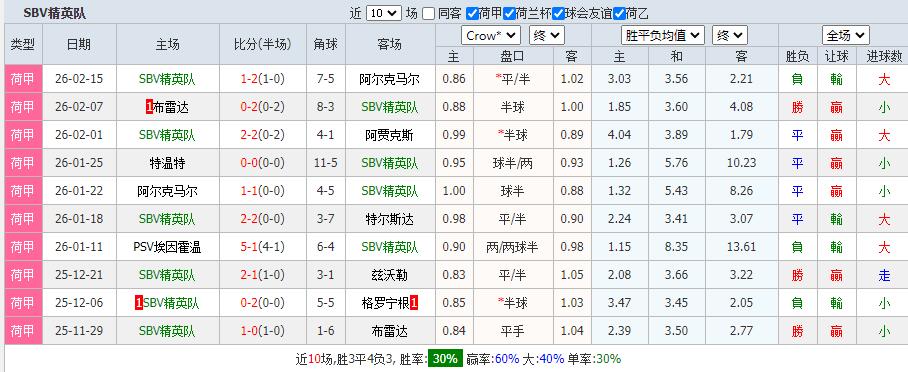Open the 胜平负均值 dropdown
This screenshot has height=372, width=908.
click(662, 35)
